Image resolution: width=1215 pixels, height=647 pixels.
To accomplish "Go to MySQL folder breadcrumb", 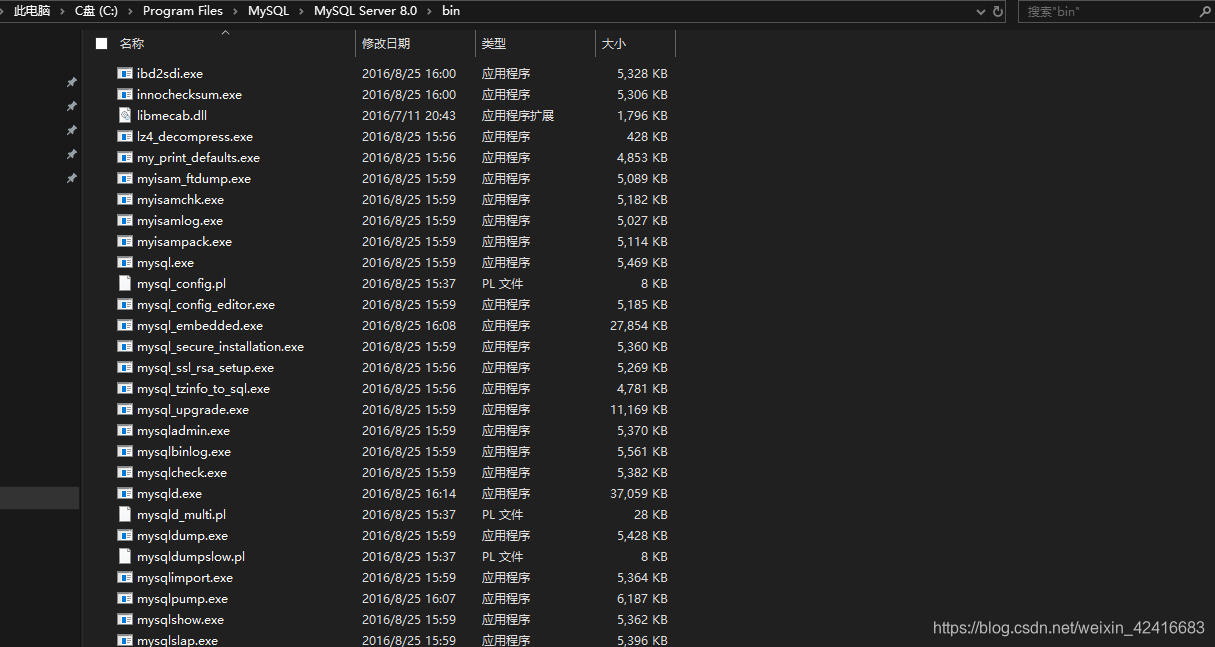I will 269,11.
